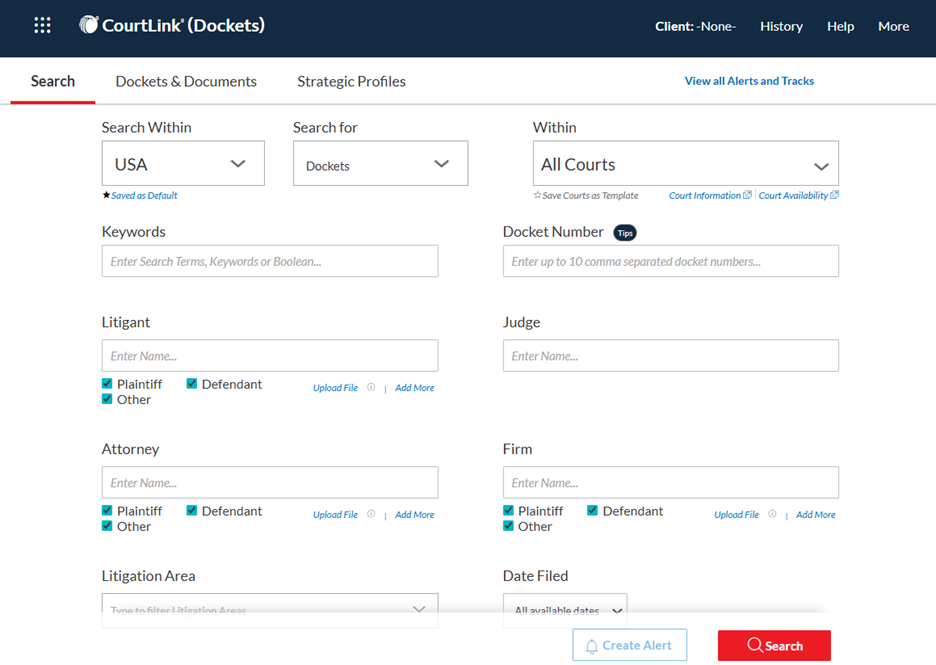Uncheck Attorney Defendant checkbox
Viewport: 936px width, 665px height.
(192, 511)
